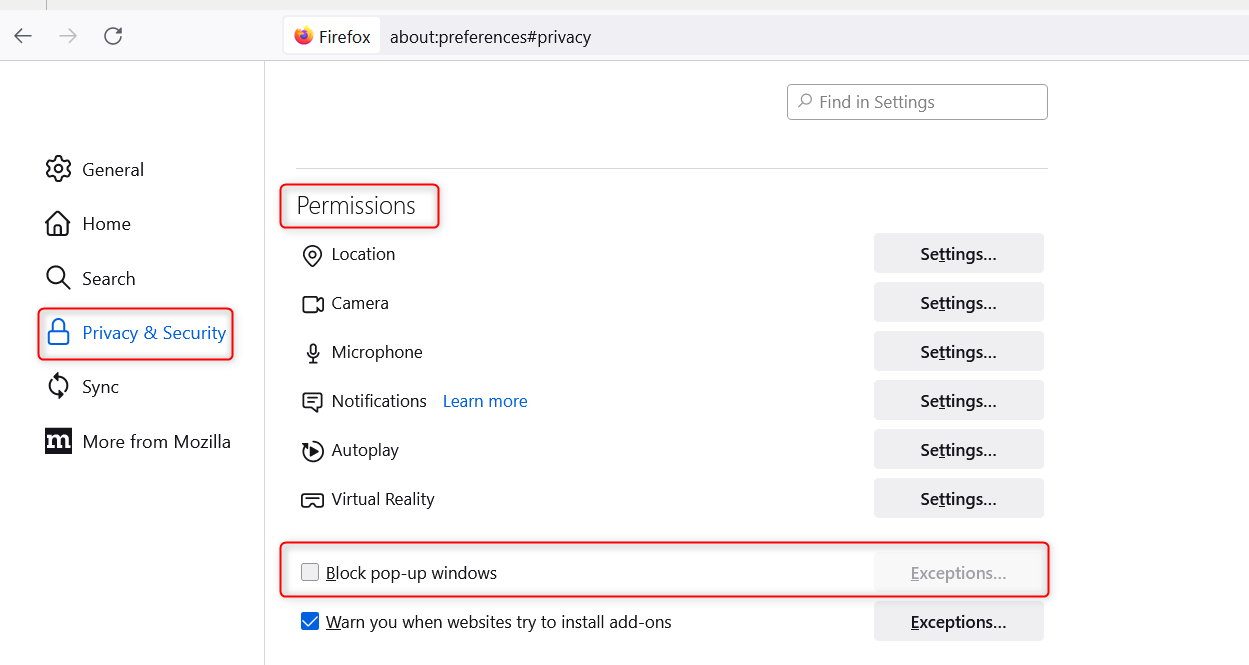
Task: Click the Mozilla logo icon in sidebar
Action: (58, 441)
